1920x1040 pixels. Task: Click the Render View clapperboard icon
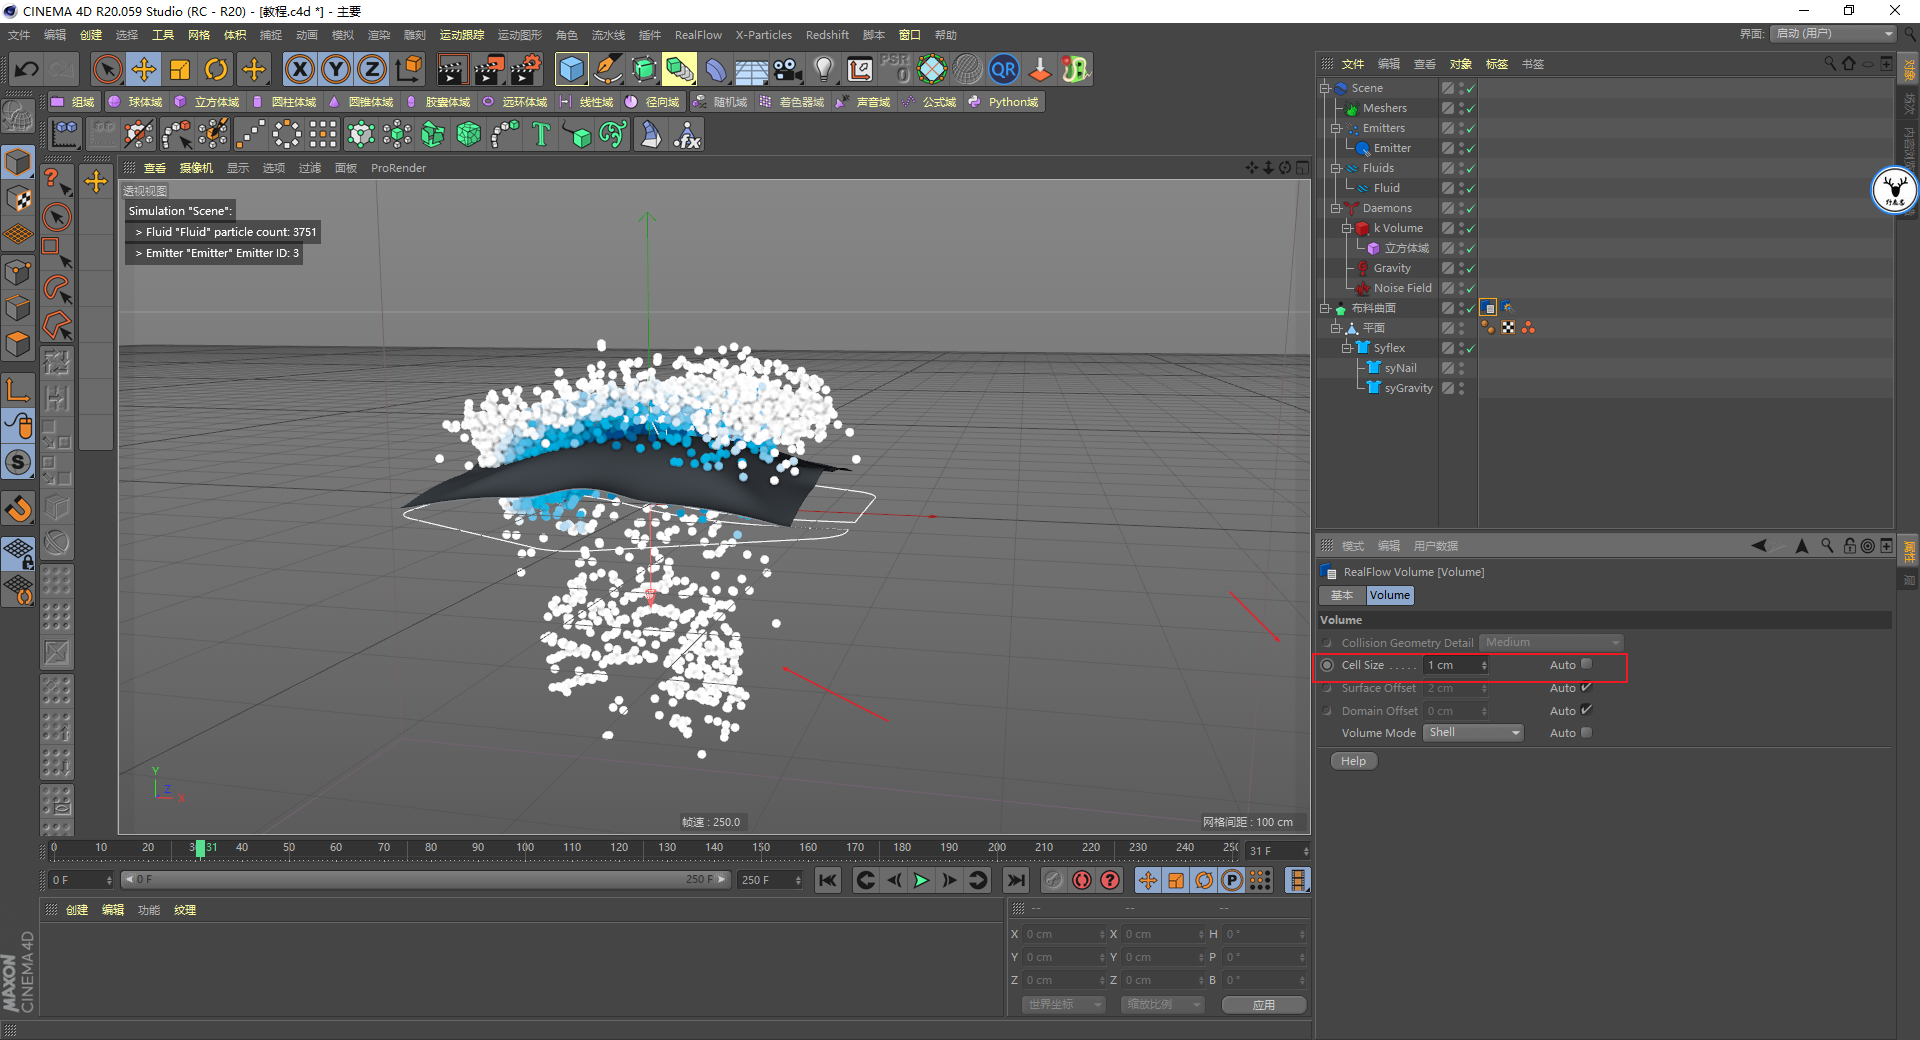pyautogui.click(x=452, y=69)
